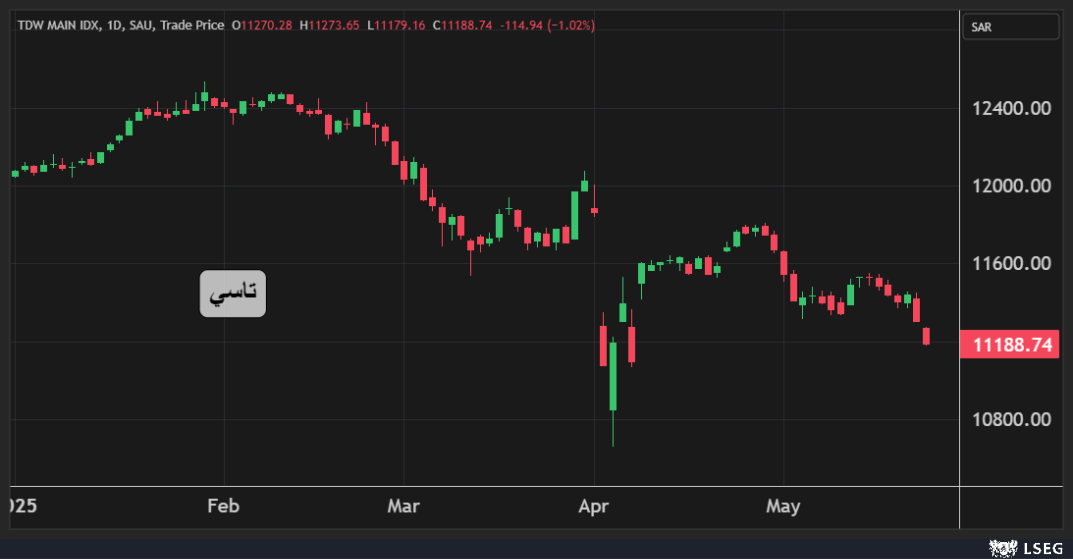Click the 10800.00 price axis label
Image resolution: width=1073 pixels, height=559 pixels.
coord(1012,420)
